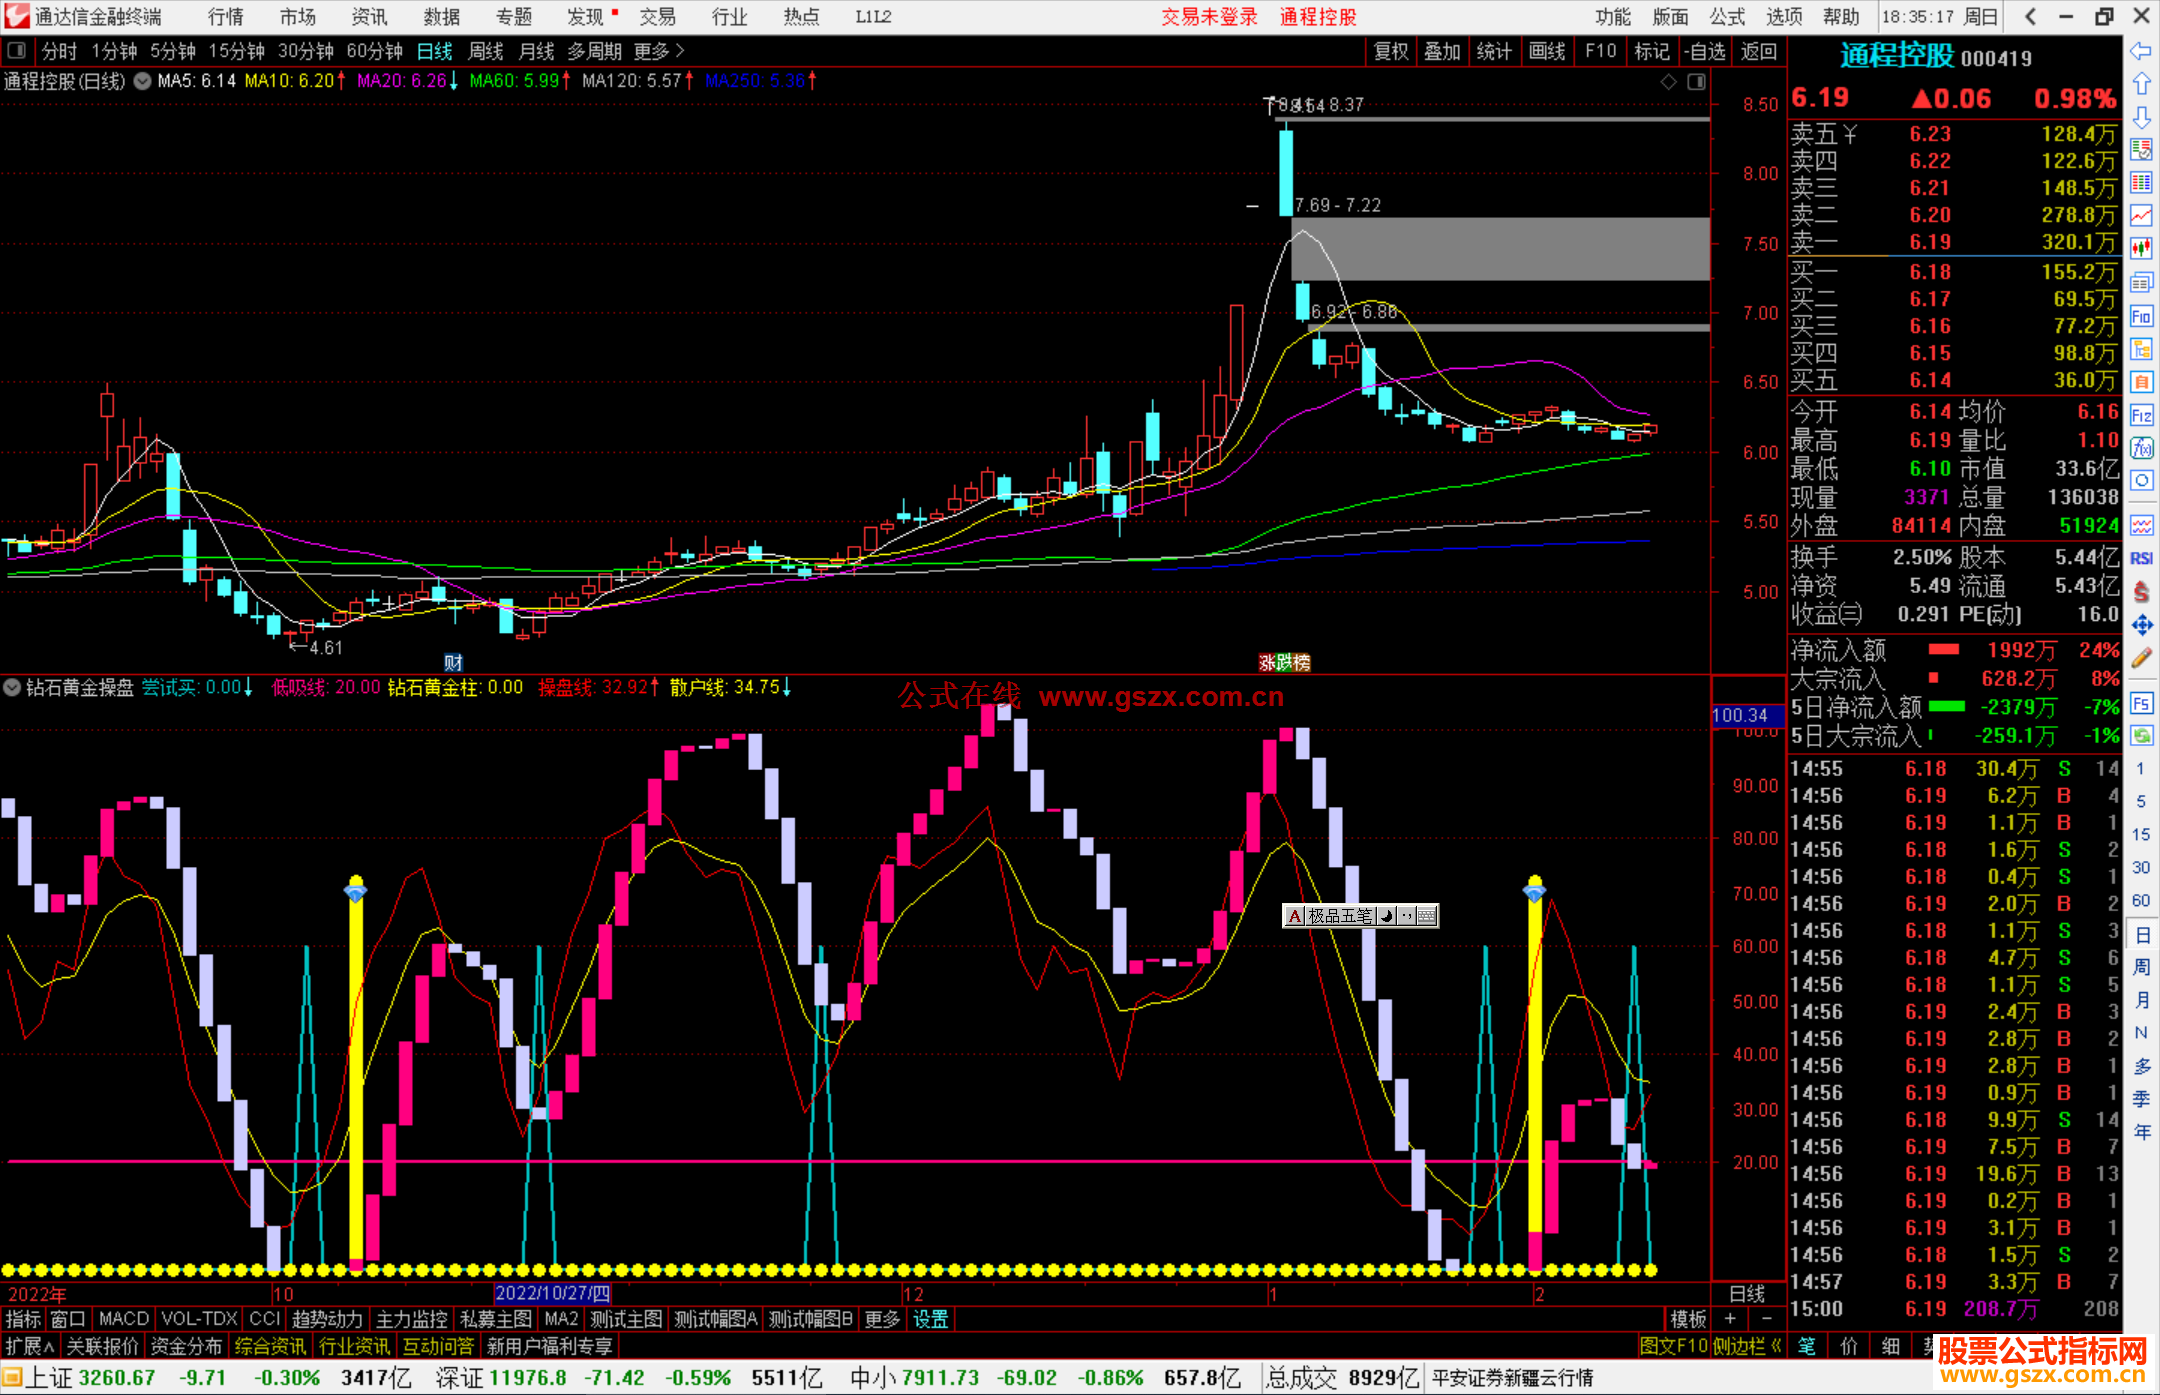Click the 综合资讯 link
Screen dimensions: 2160x1395
(270, 1346)
